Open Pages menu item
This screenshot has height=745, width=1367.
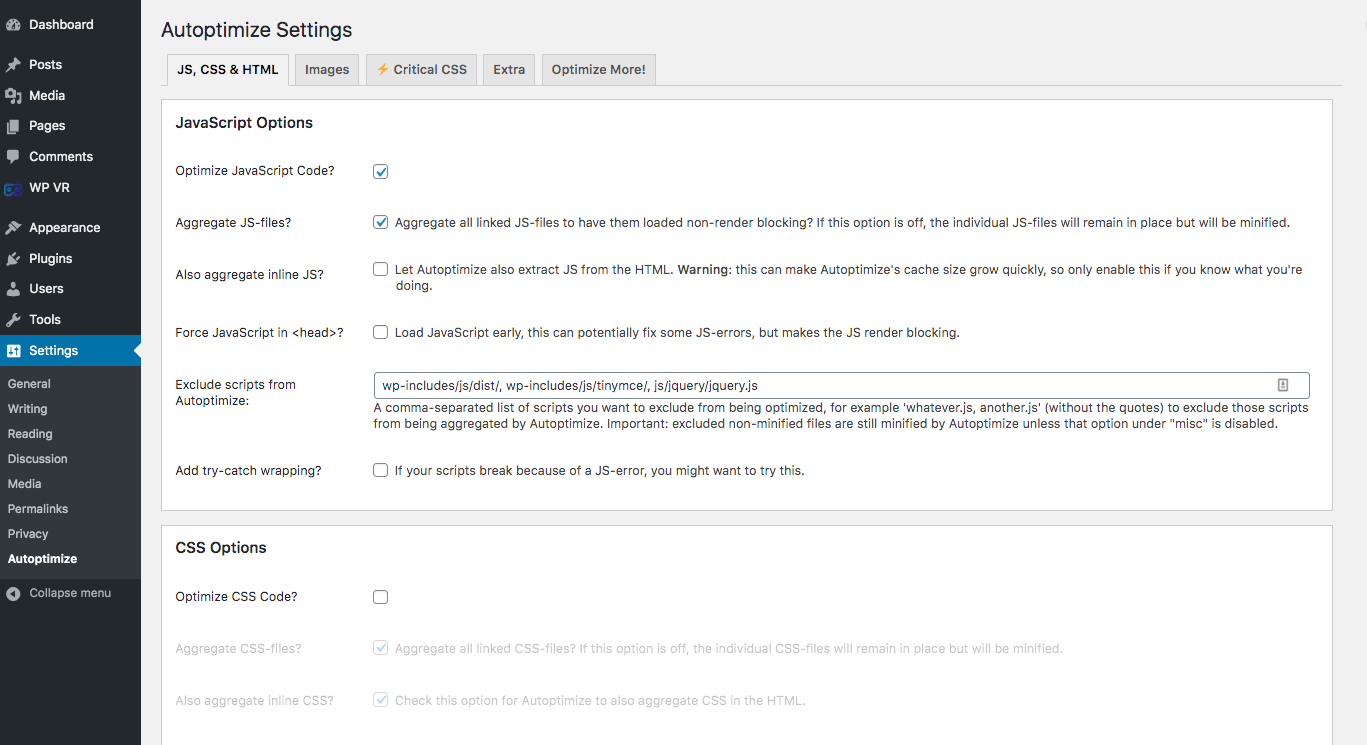tap(70, 126)
